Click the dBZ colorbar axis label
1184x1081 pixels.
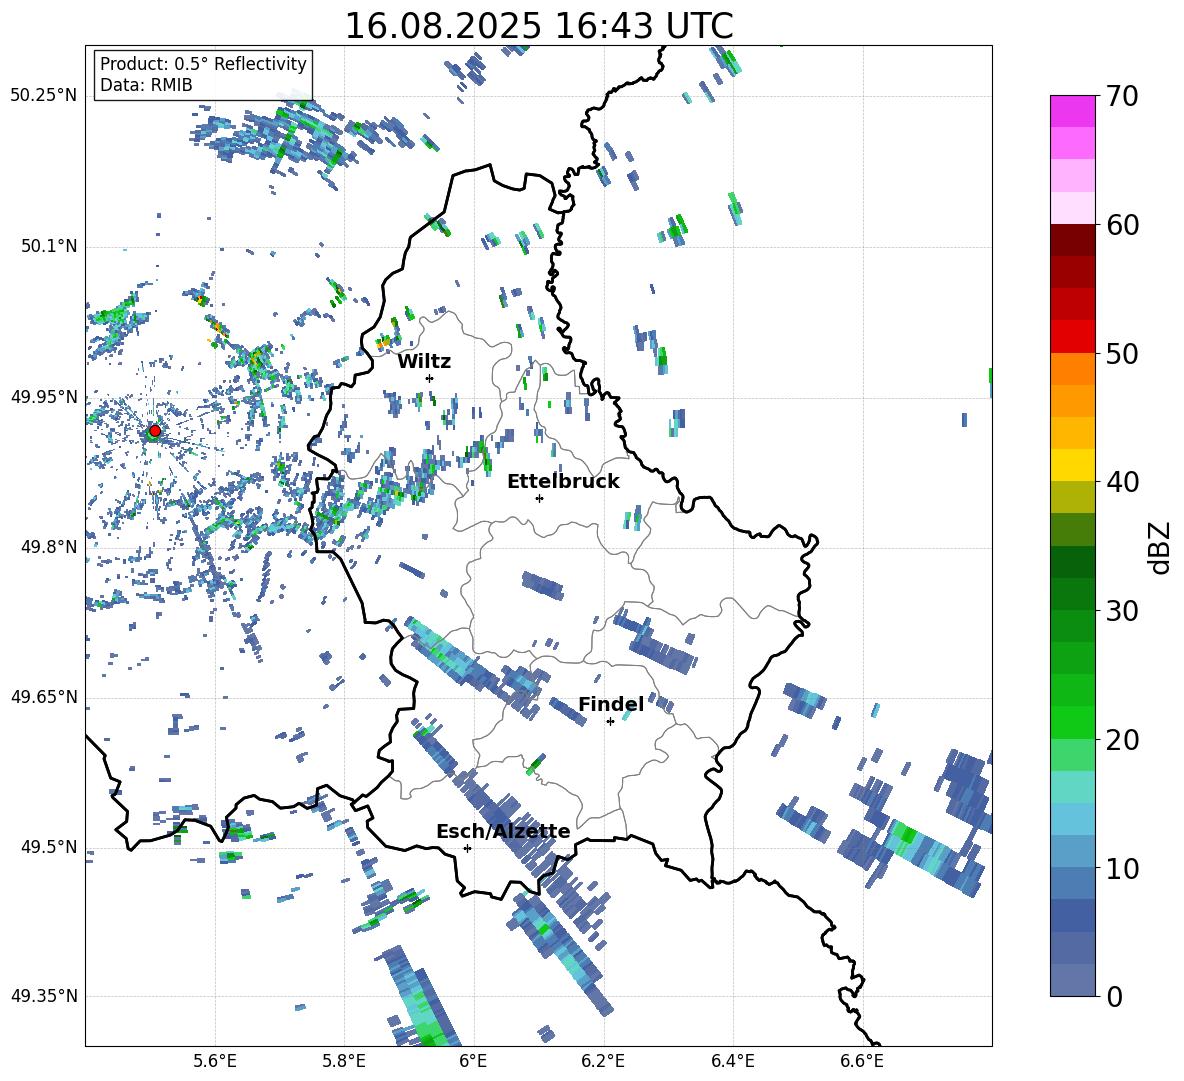tap(1159, 547)
